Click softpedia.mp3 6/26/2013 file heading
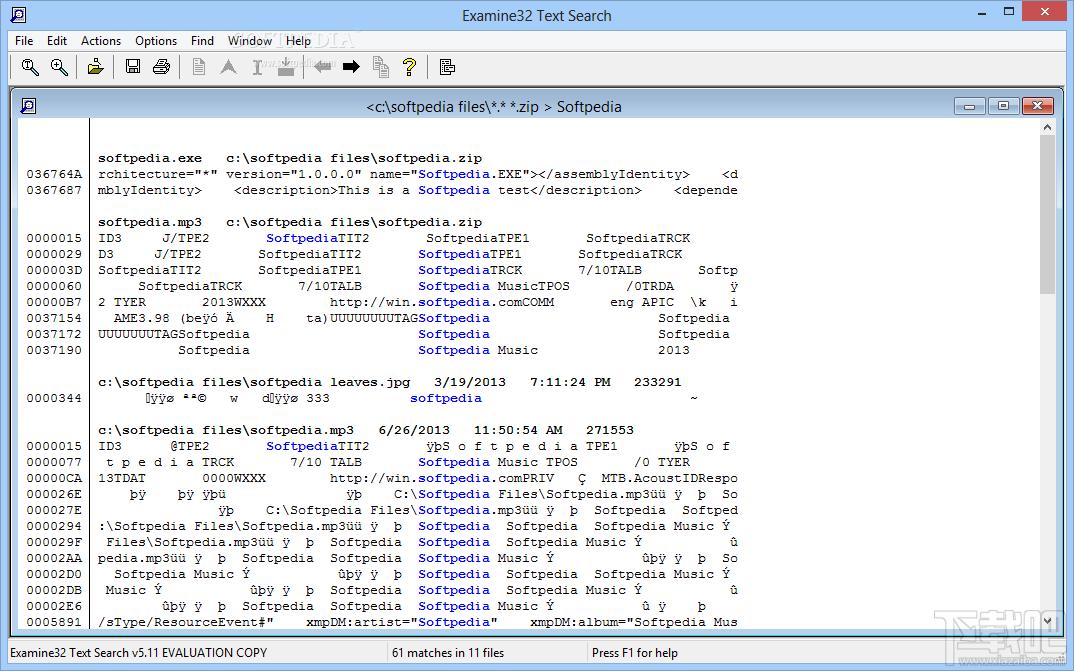 pos(366,430)
